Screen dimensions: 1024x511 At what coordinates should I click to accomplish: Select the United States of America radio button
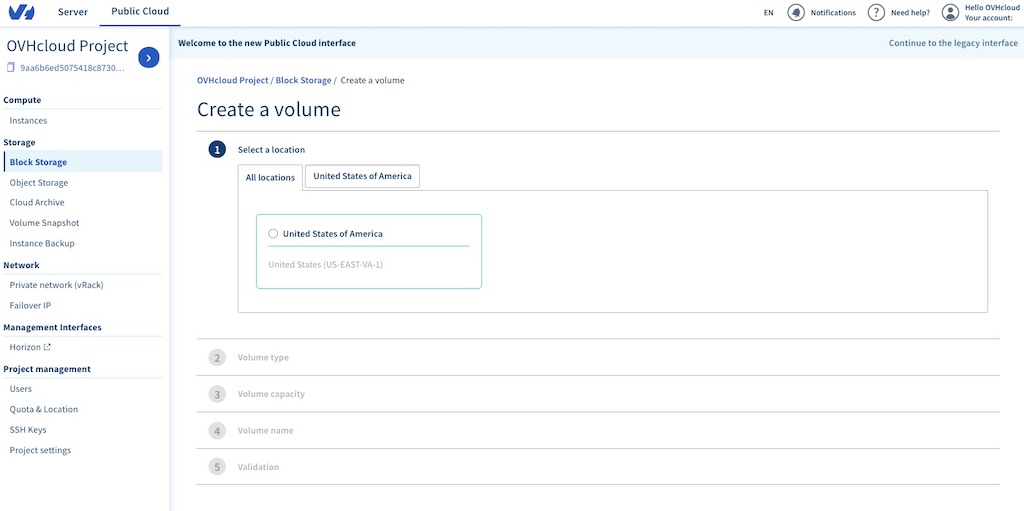(x=273, y=233)
